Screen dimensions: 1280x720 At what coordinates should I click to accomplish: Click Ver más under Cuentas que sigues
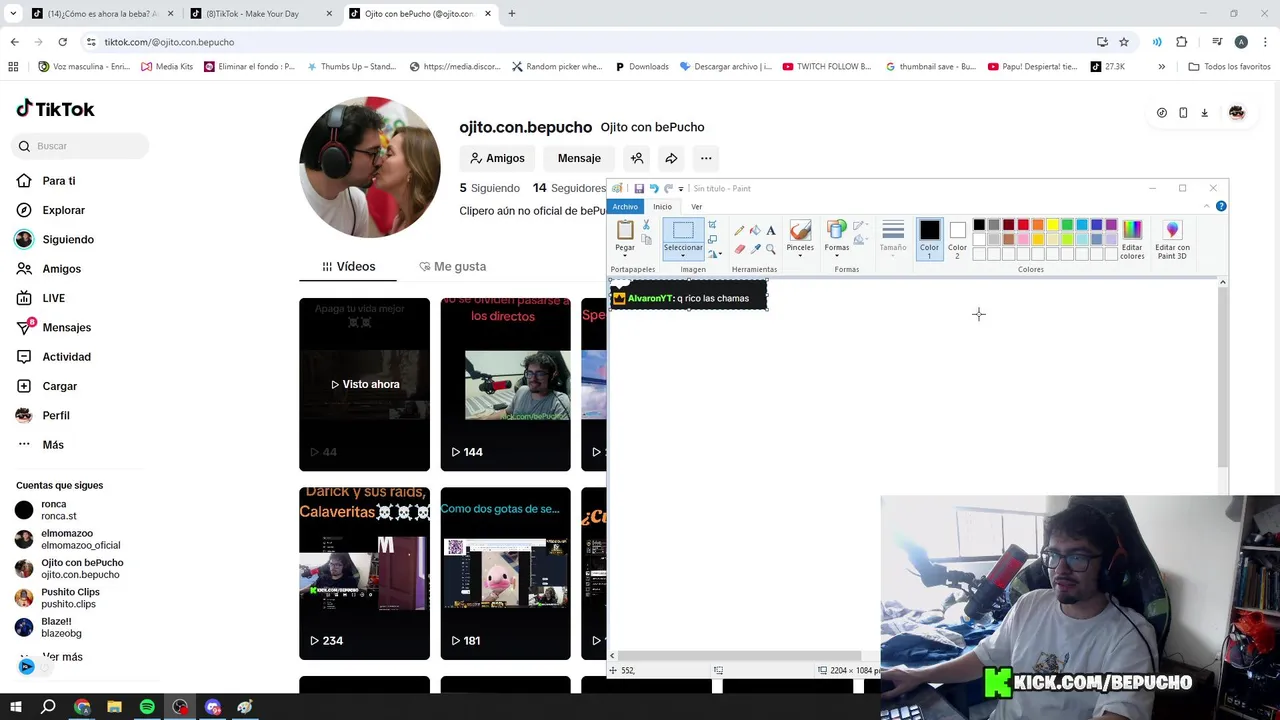click(62, 657)
